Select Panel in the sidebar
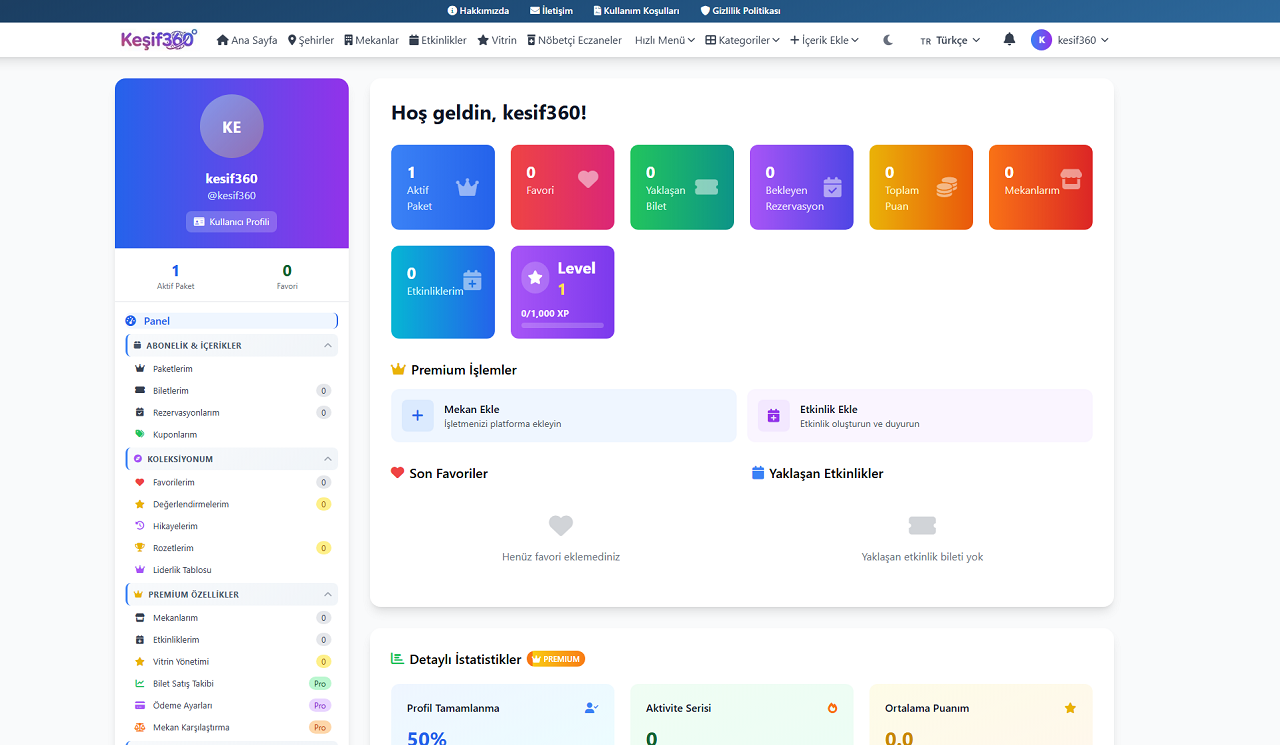 231,321
